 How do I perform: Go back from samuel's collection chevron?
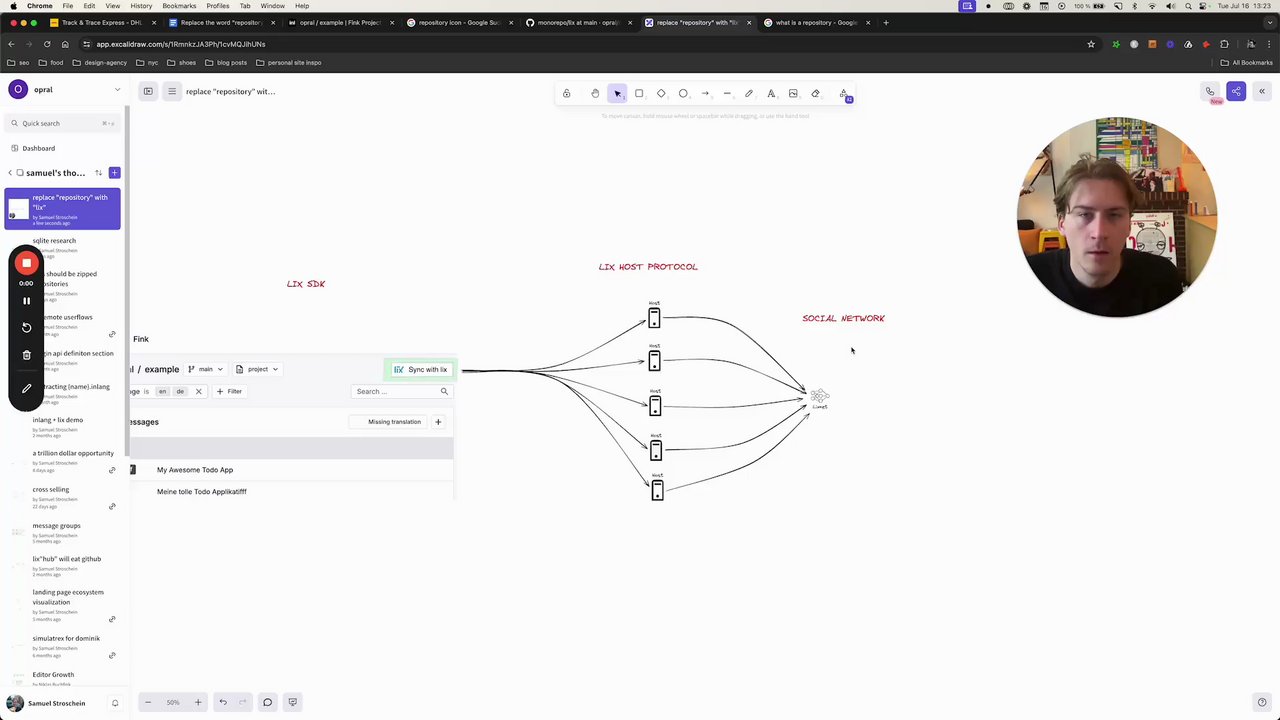click(10, 173)
